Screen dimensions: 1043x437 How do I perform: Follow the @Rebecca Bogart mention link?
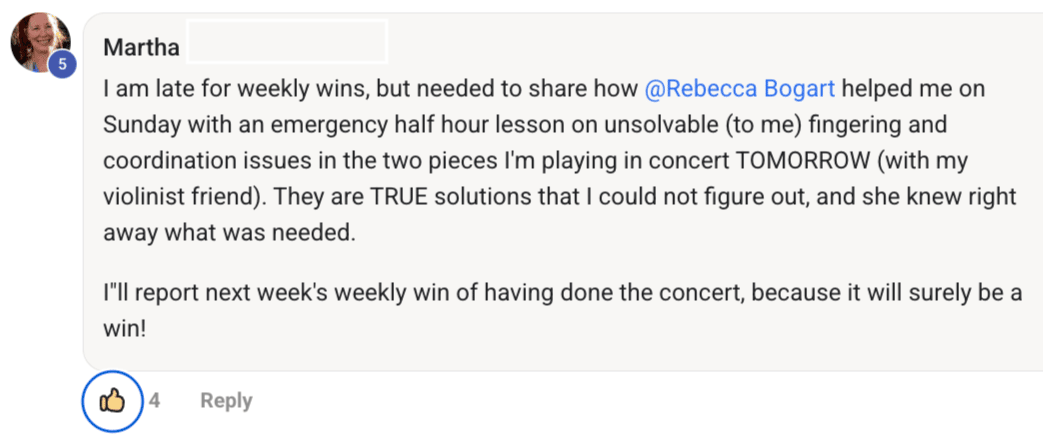pos(741,89)
